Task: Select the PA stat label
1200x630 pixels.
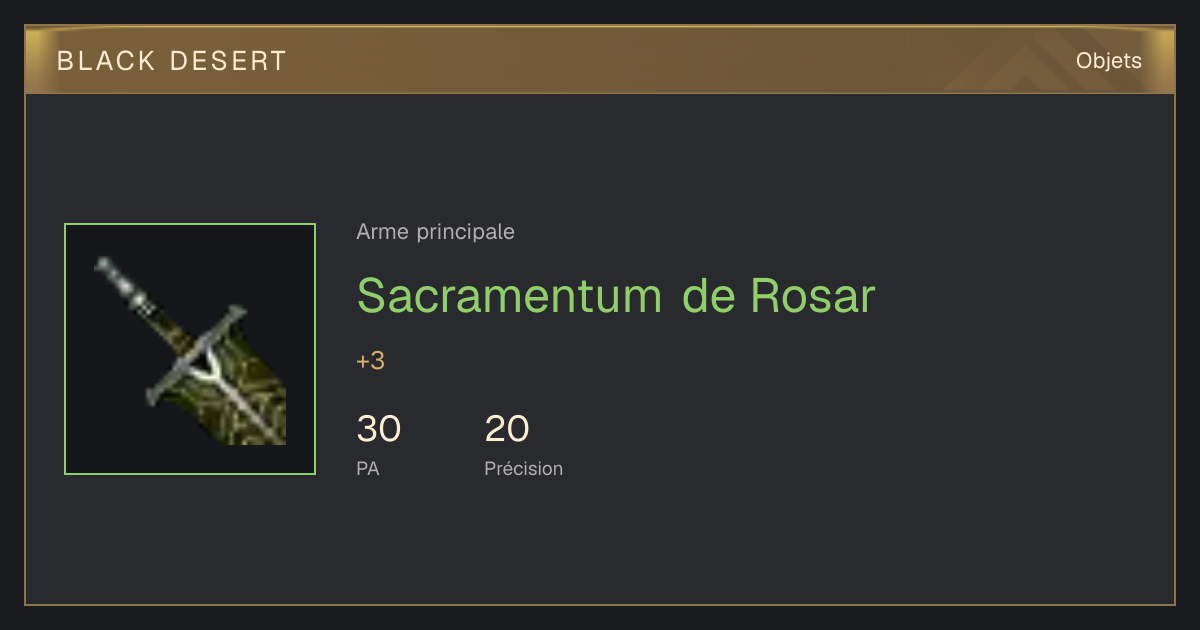Action: [x=368, y=468]
